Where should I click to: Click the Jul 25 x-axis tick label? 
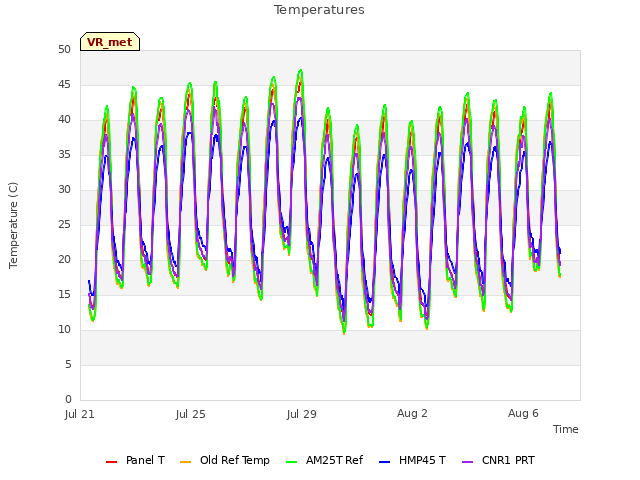tap(191, 414)
